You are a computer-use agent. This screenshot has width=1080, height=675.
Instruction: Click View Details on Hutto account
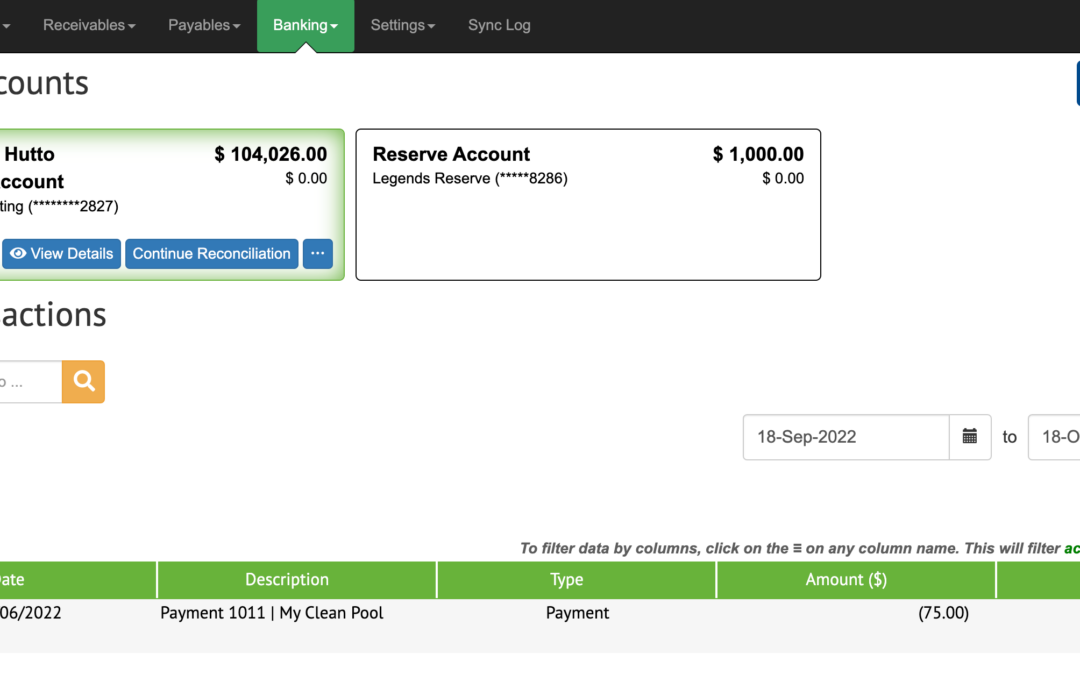[x=61, y=254]
